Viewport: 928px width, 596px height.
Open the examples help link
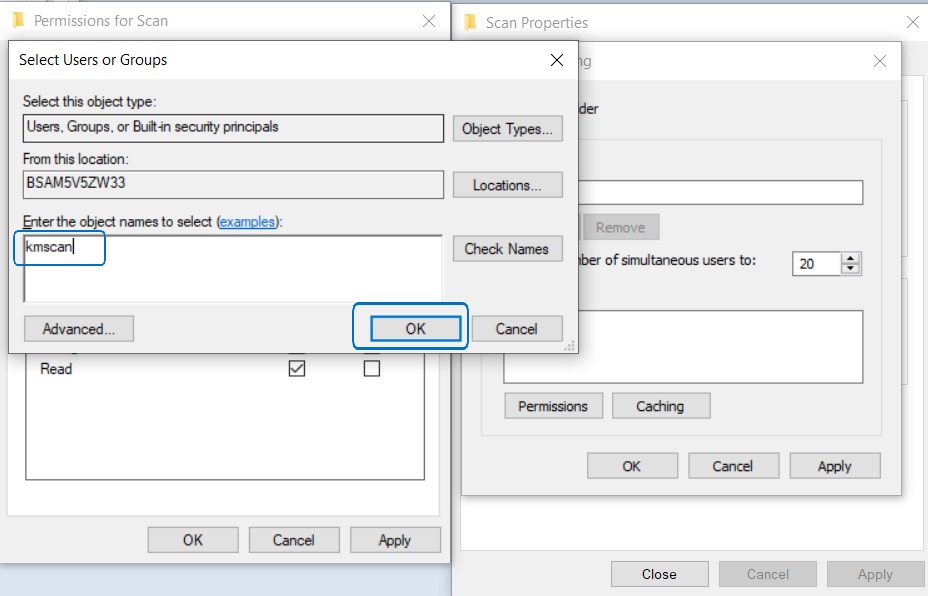click(247, 221)
